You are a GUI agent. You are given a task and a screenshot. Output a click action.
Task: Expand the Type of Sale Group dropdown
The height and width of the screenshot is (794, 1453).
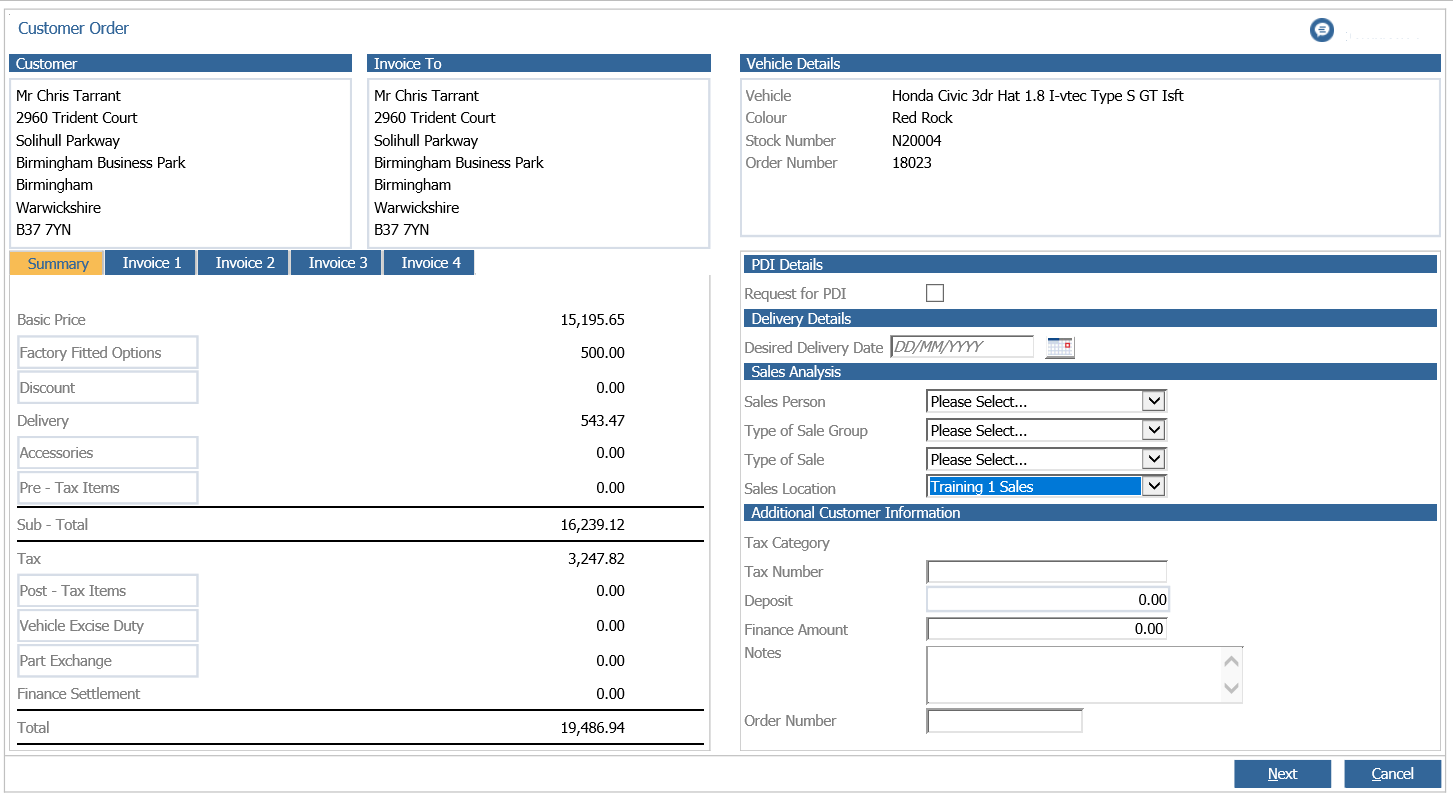coord(1046,430)
